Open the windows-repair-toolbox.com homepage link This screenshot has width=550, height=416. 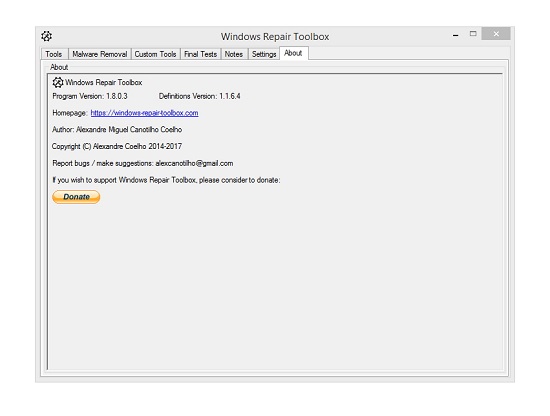(x=144, y=113)
